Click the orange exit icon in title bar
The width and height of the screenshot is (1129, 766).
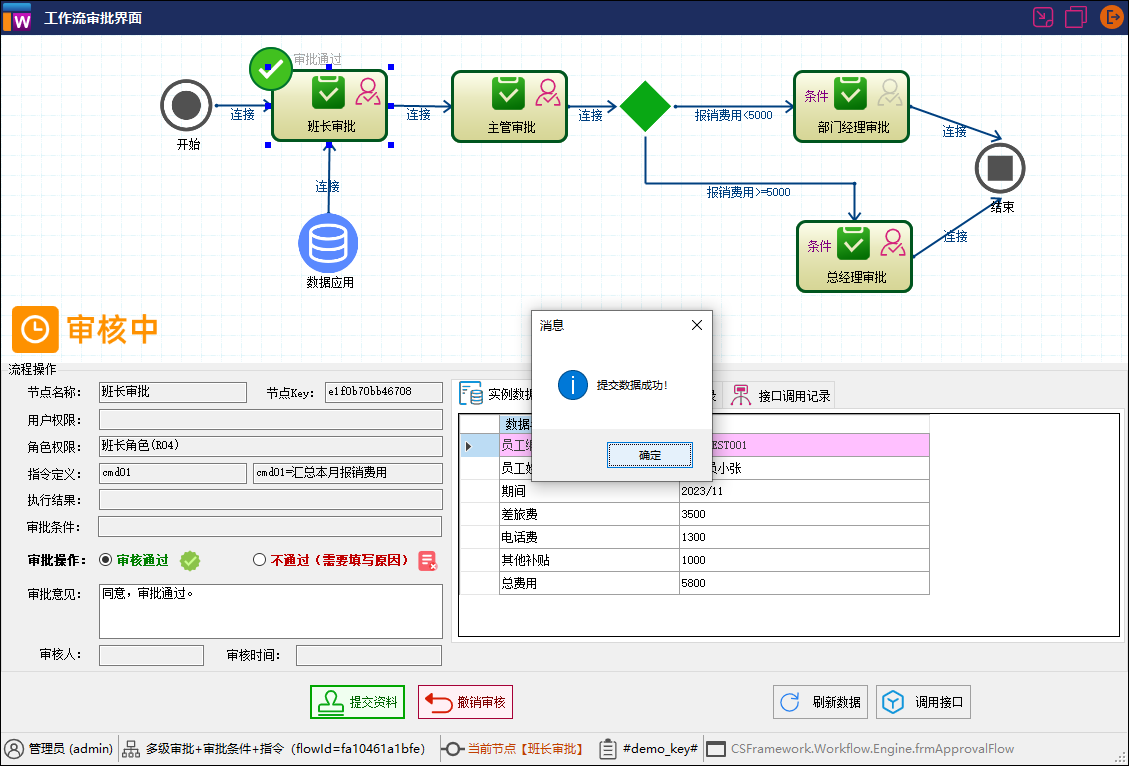[x=1111, y=17]
